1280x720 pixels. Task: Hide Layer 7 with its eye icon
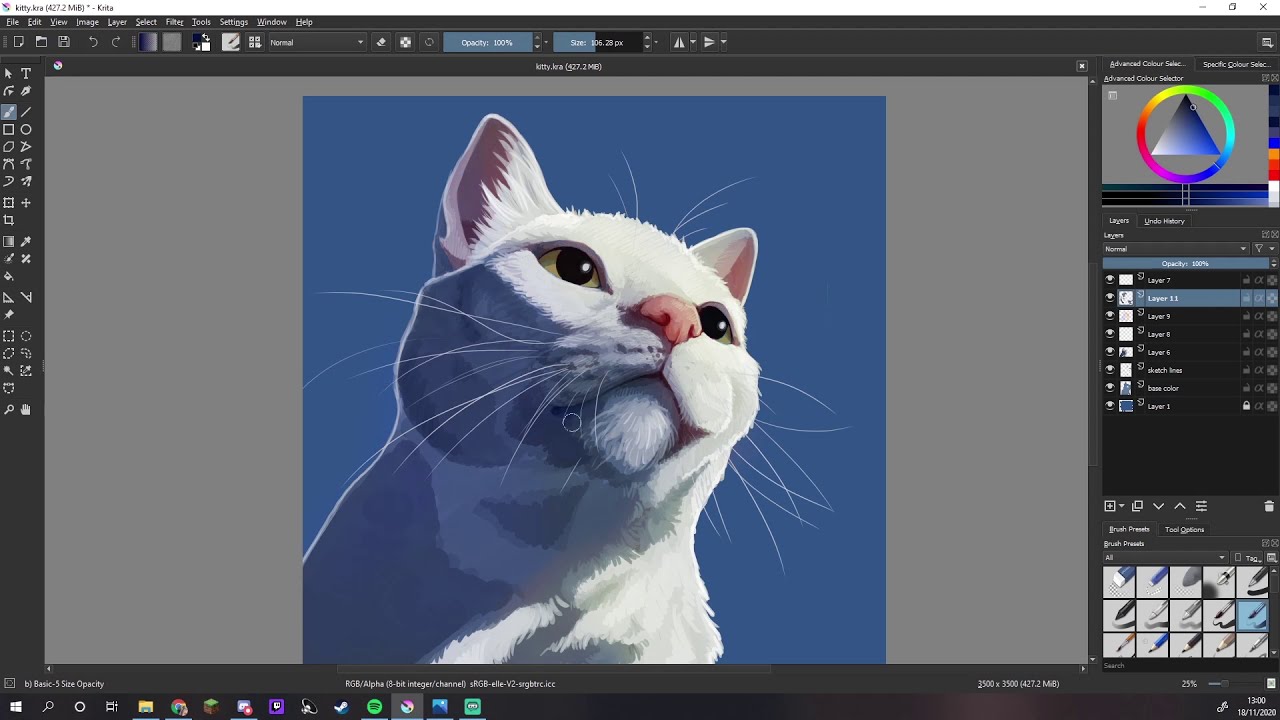point(1110,280)
